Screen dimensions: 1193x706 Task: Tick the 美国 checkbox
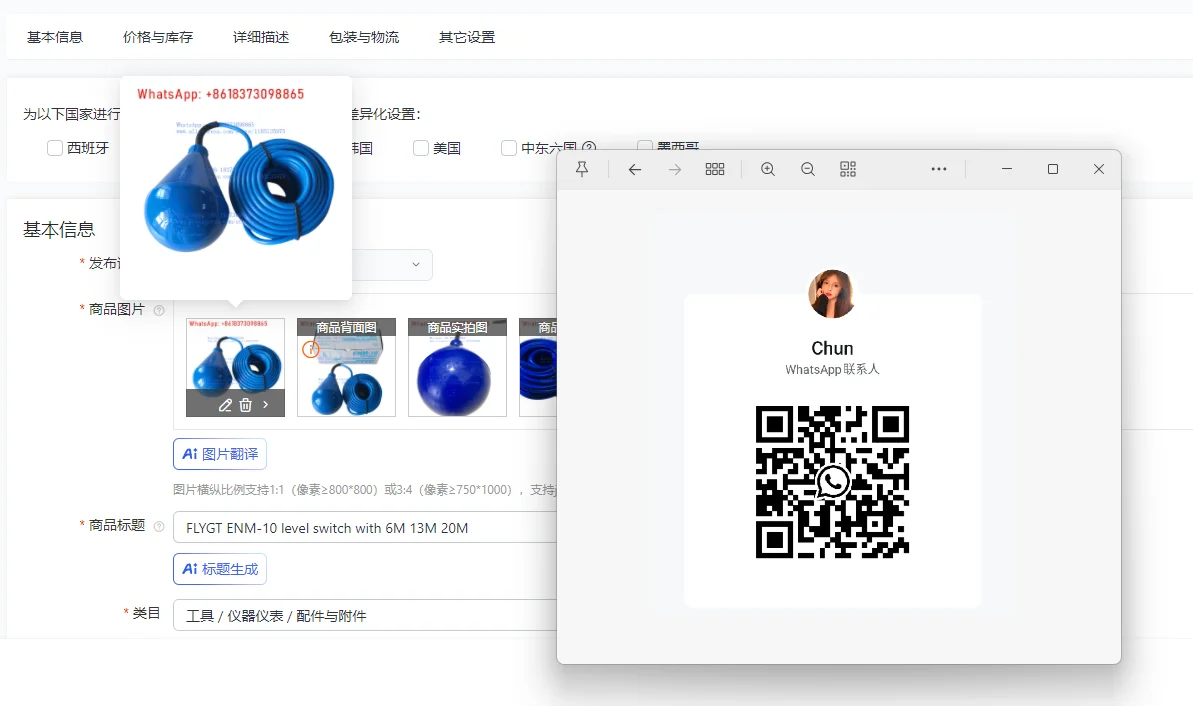421,148
